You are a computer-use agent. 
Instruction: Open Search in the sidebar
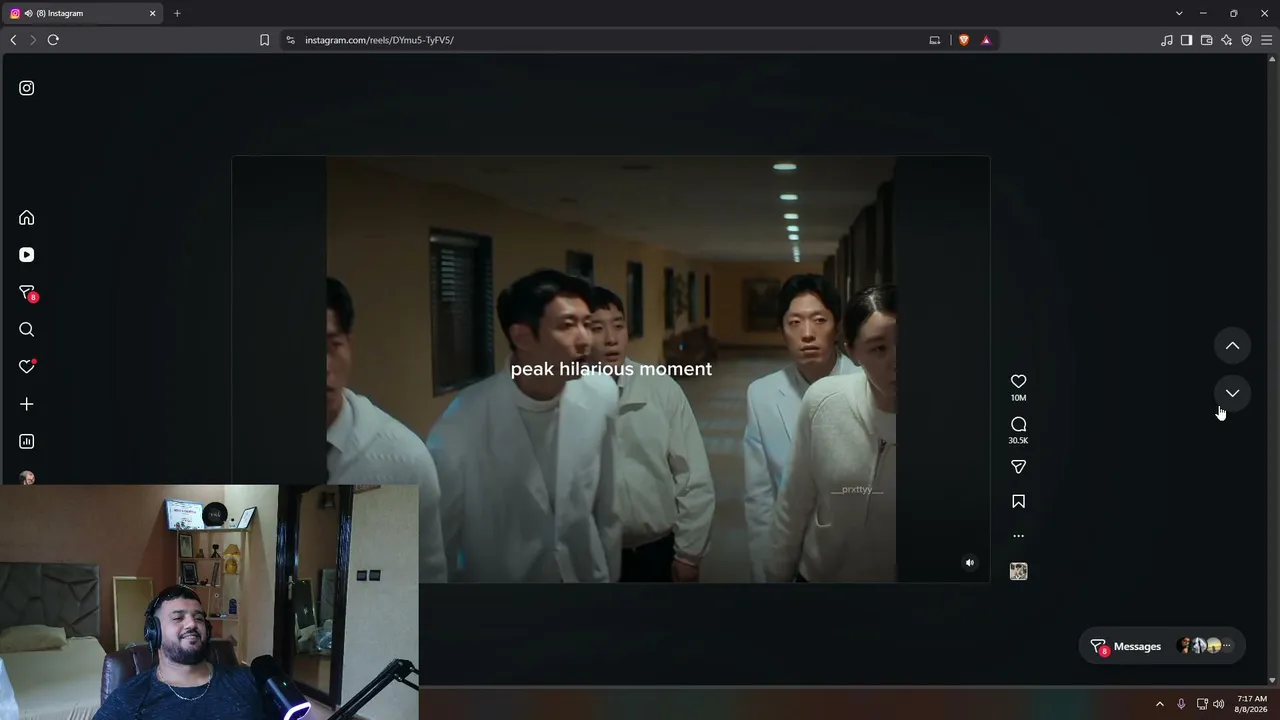[x=27, y=330]
